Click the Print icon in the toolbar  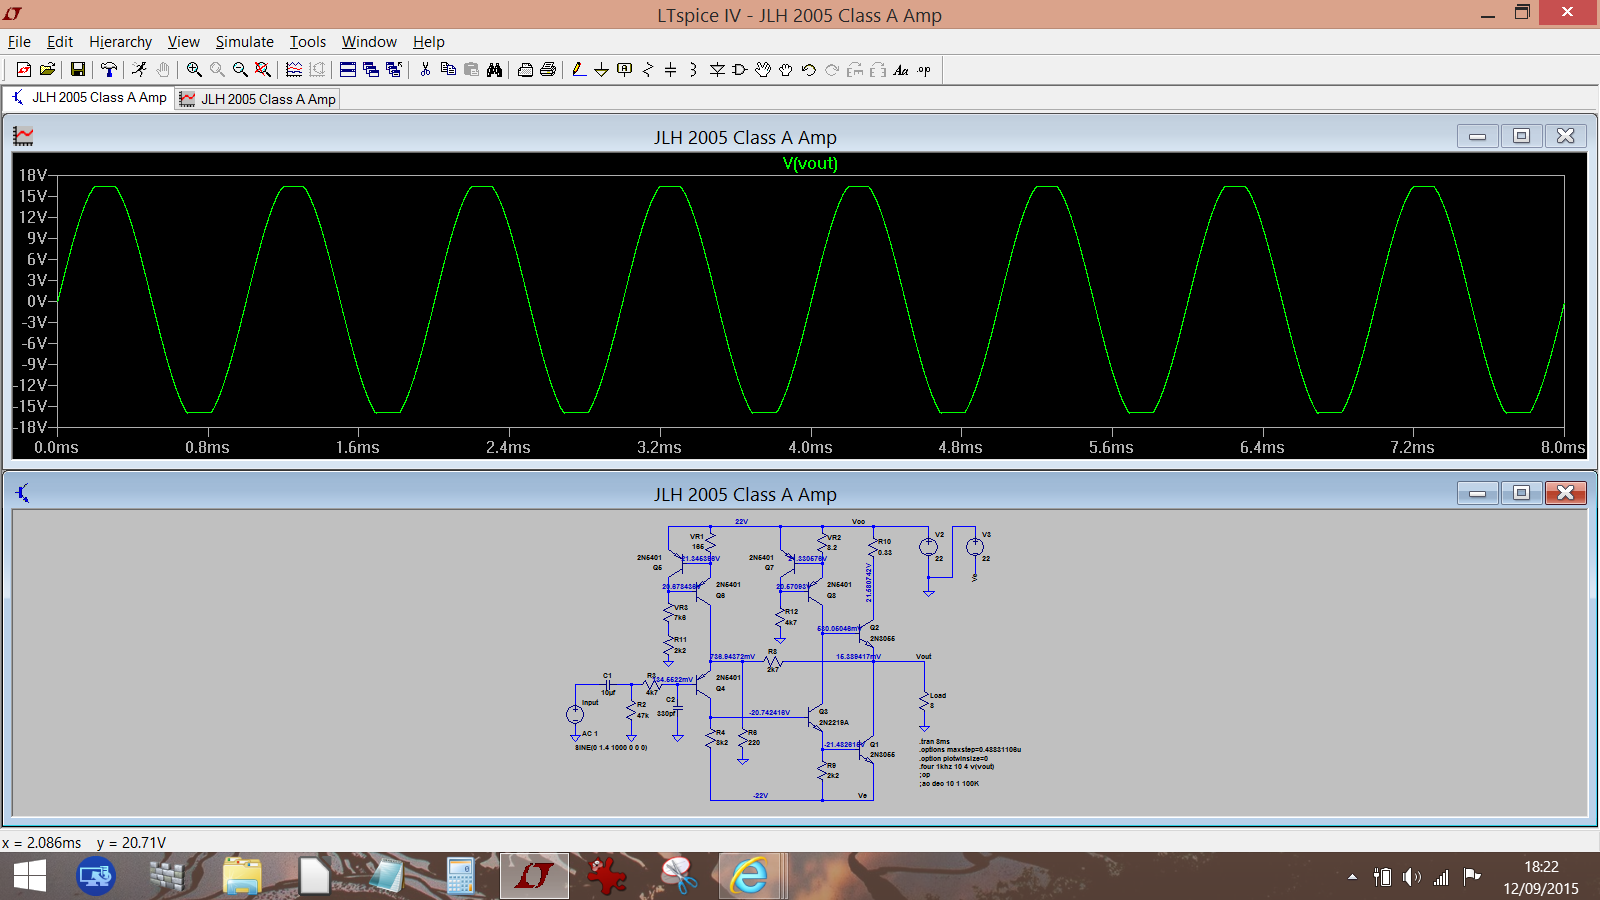pos(548,69)
